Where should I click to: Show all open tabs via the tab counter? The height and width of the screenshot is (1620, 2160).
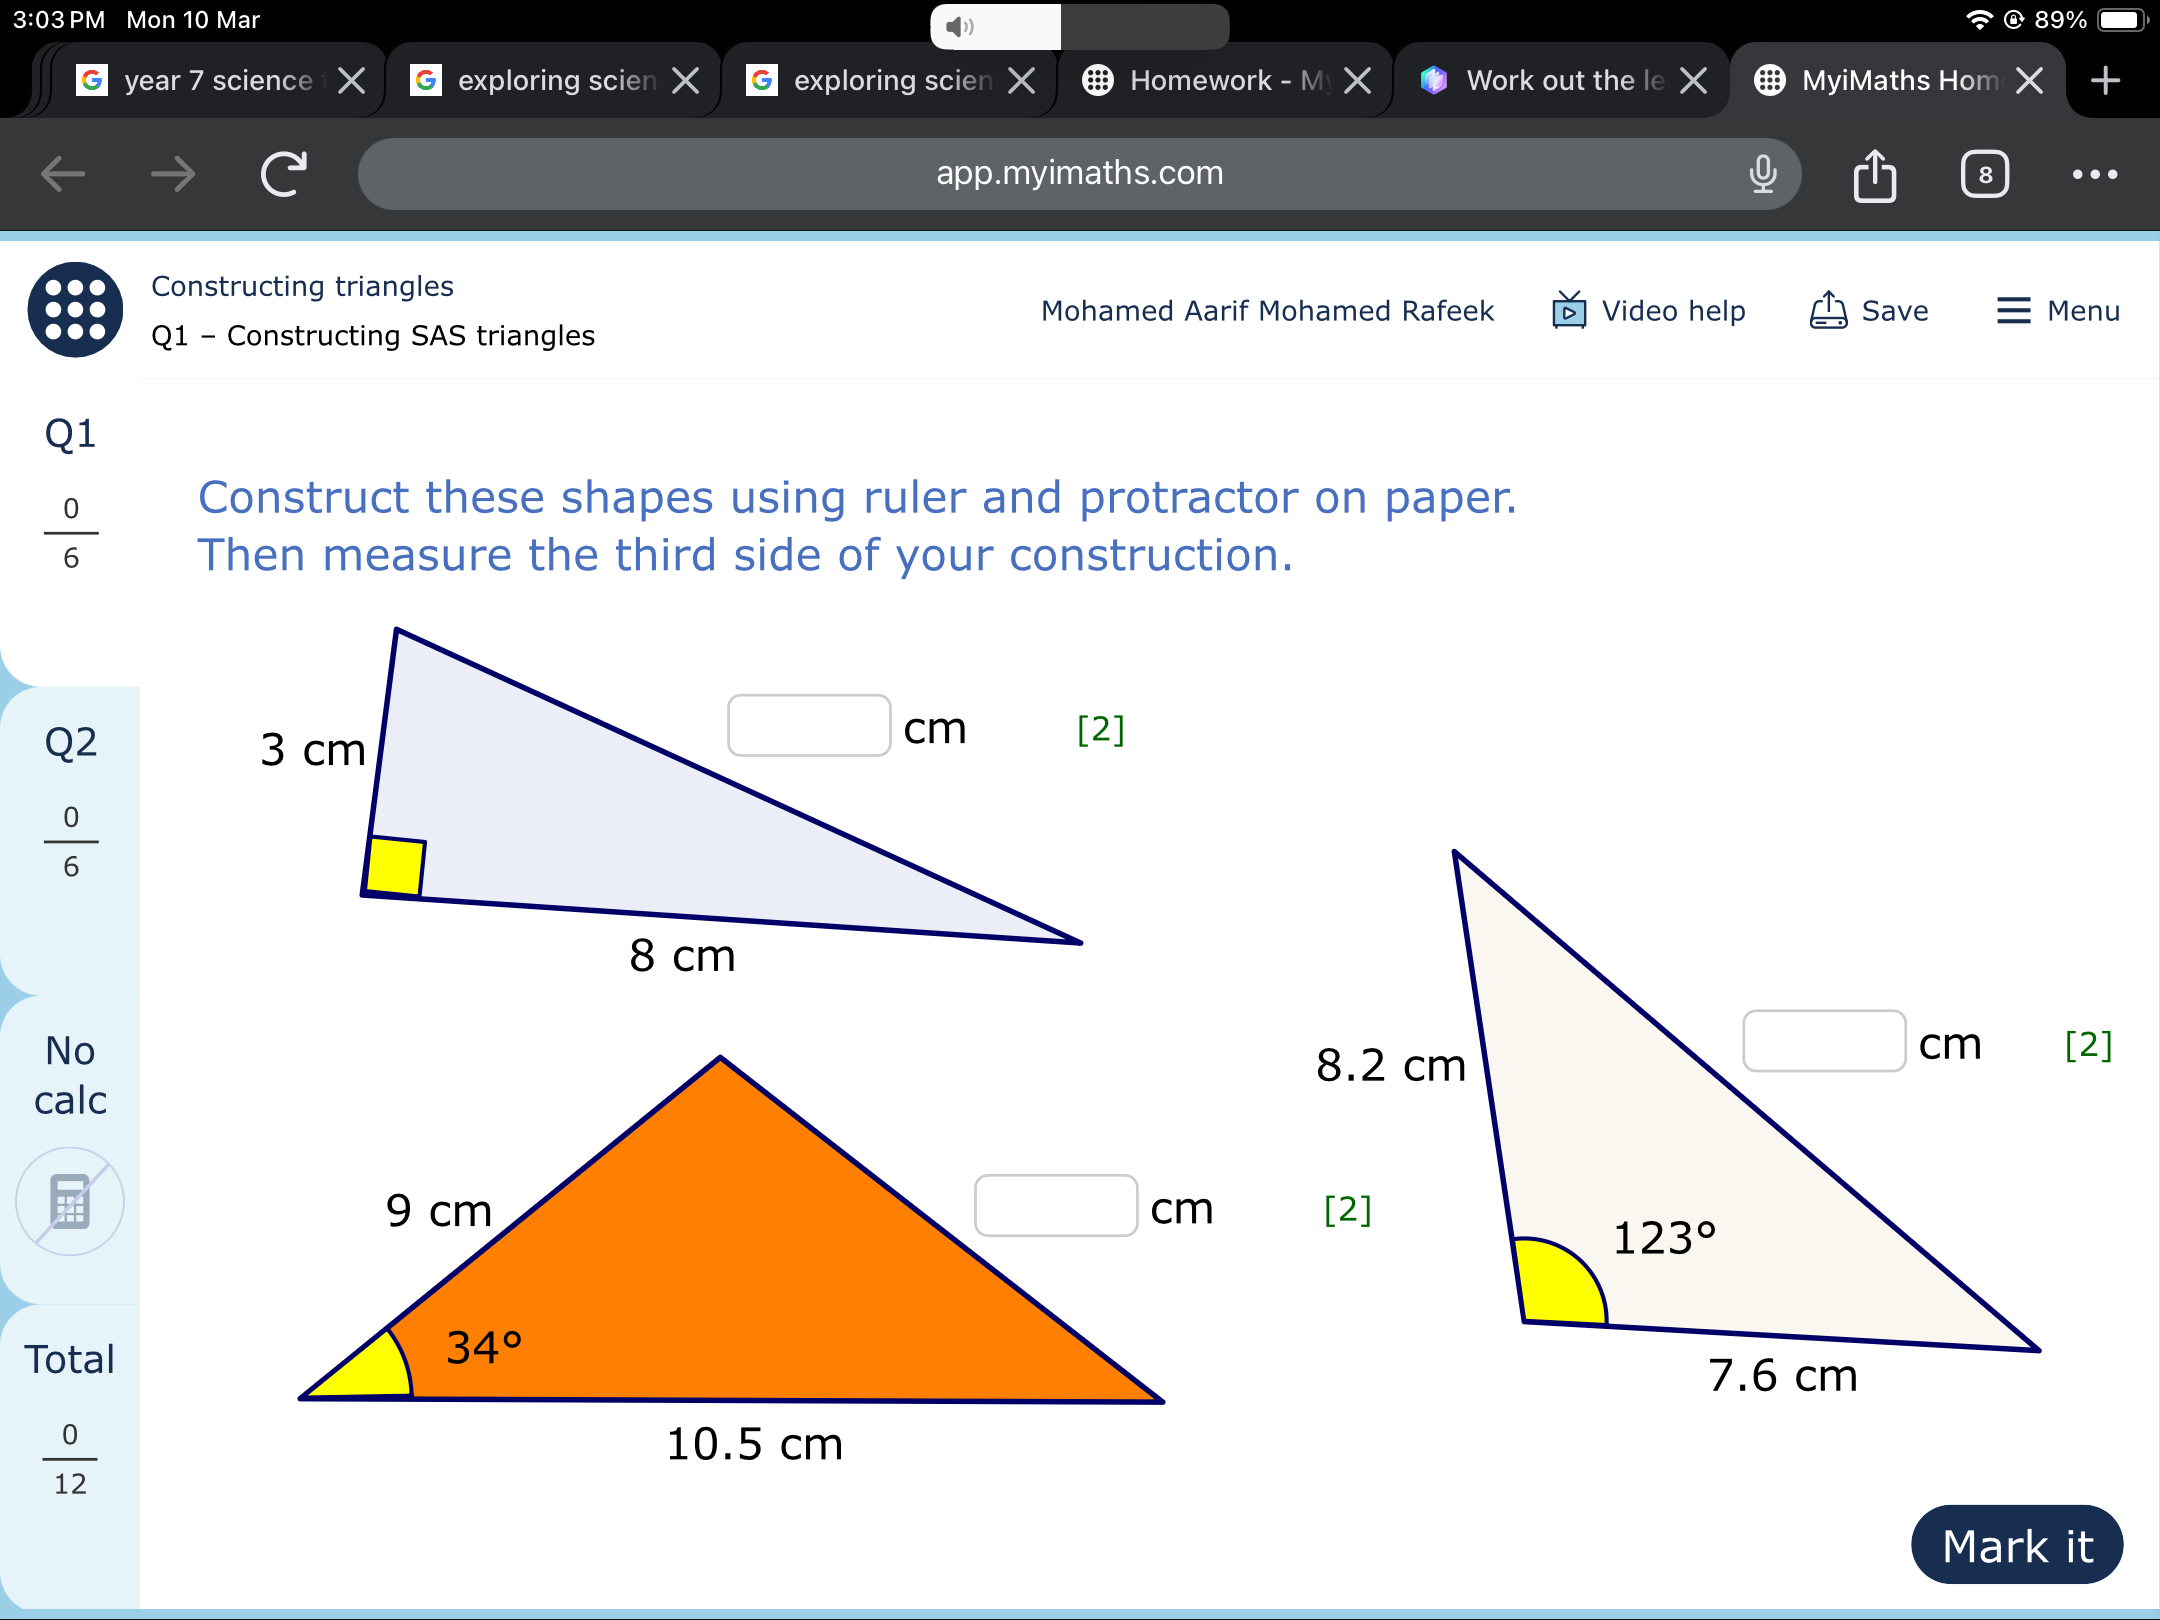coord(1985,173)
